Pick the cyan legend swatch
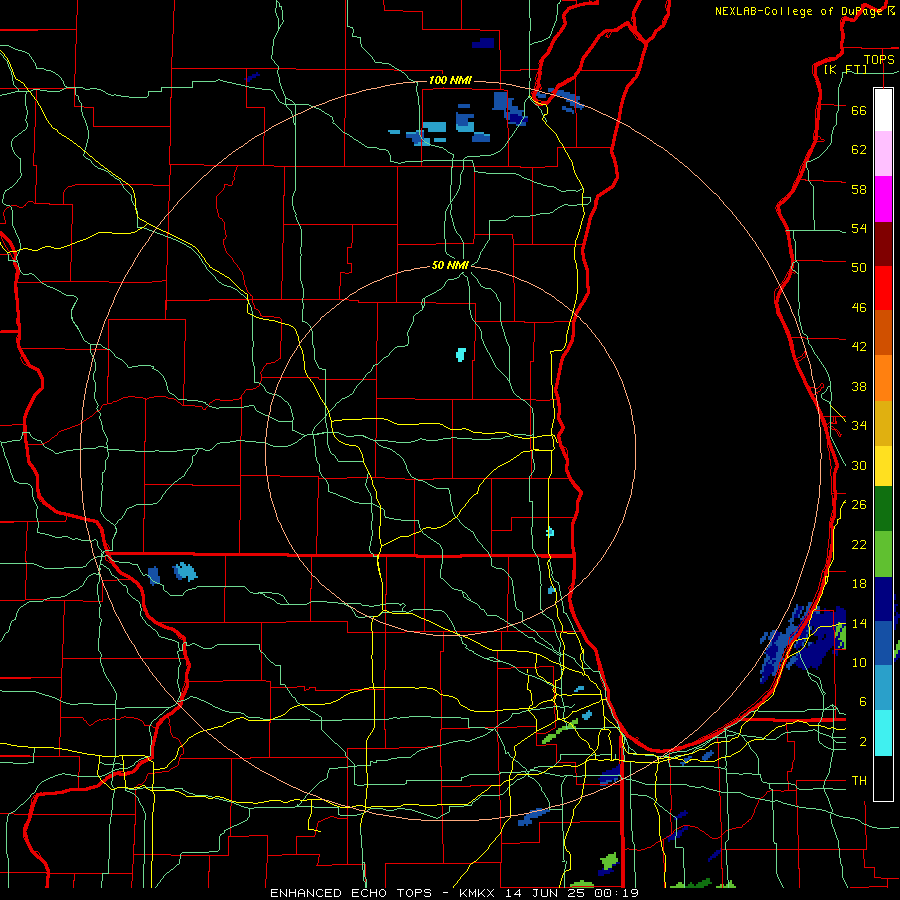The width and height of the screenshot is (900, 900). click(883, 733)
